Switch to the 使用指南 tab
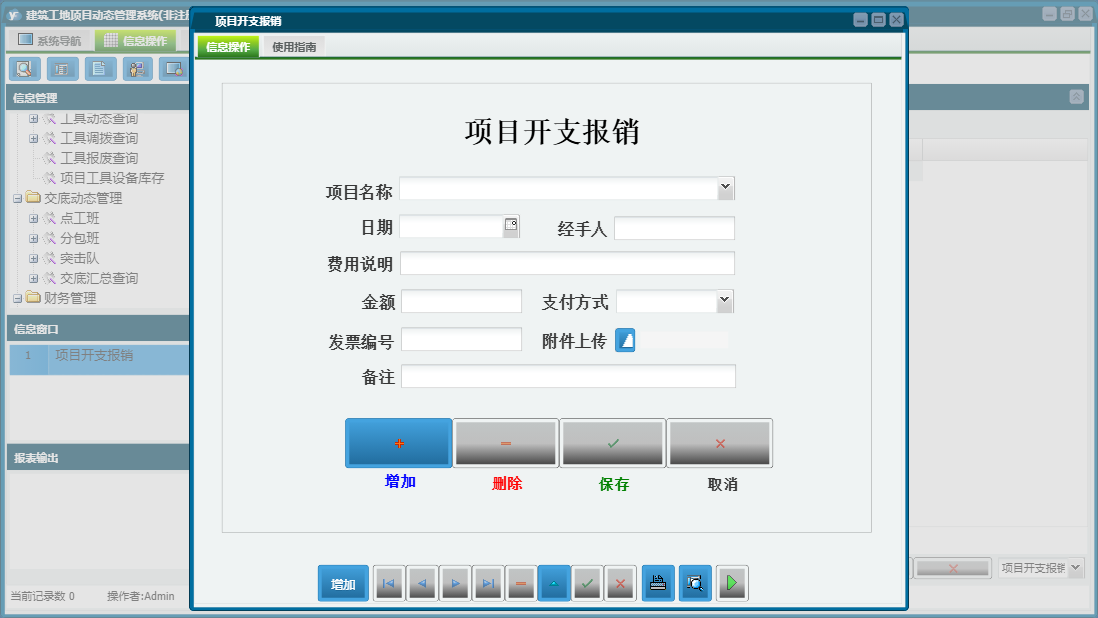The height and width of the screenshot is (618, 1098). (293, 46)
